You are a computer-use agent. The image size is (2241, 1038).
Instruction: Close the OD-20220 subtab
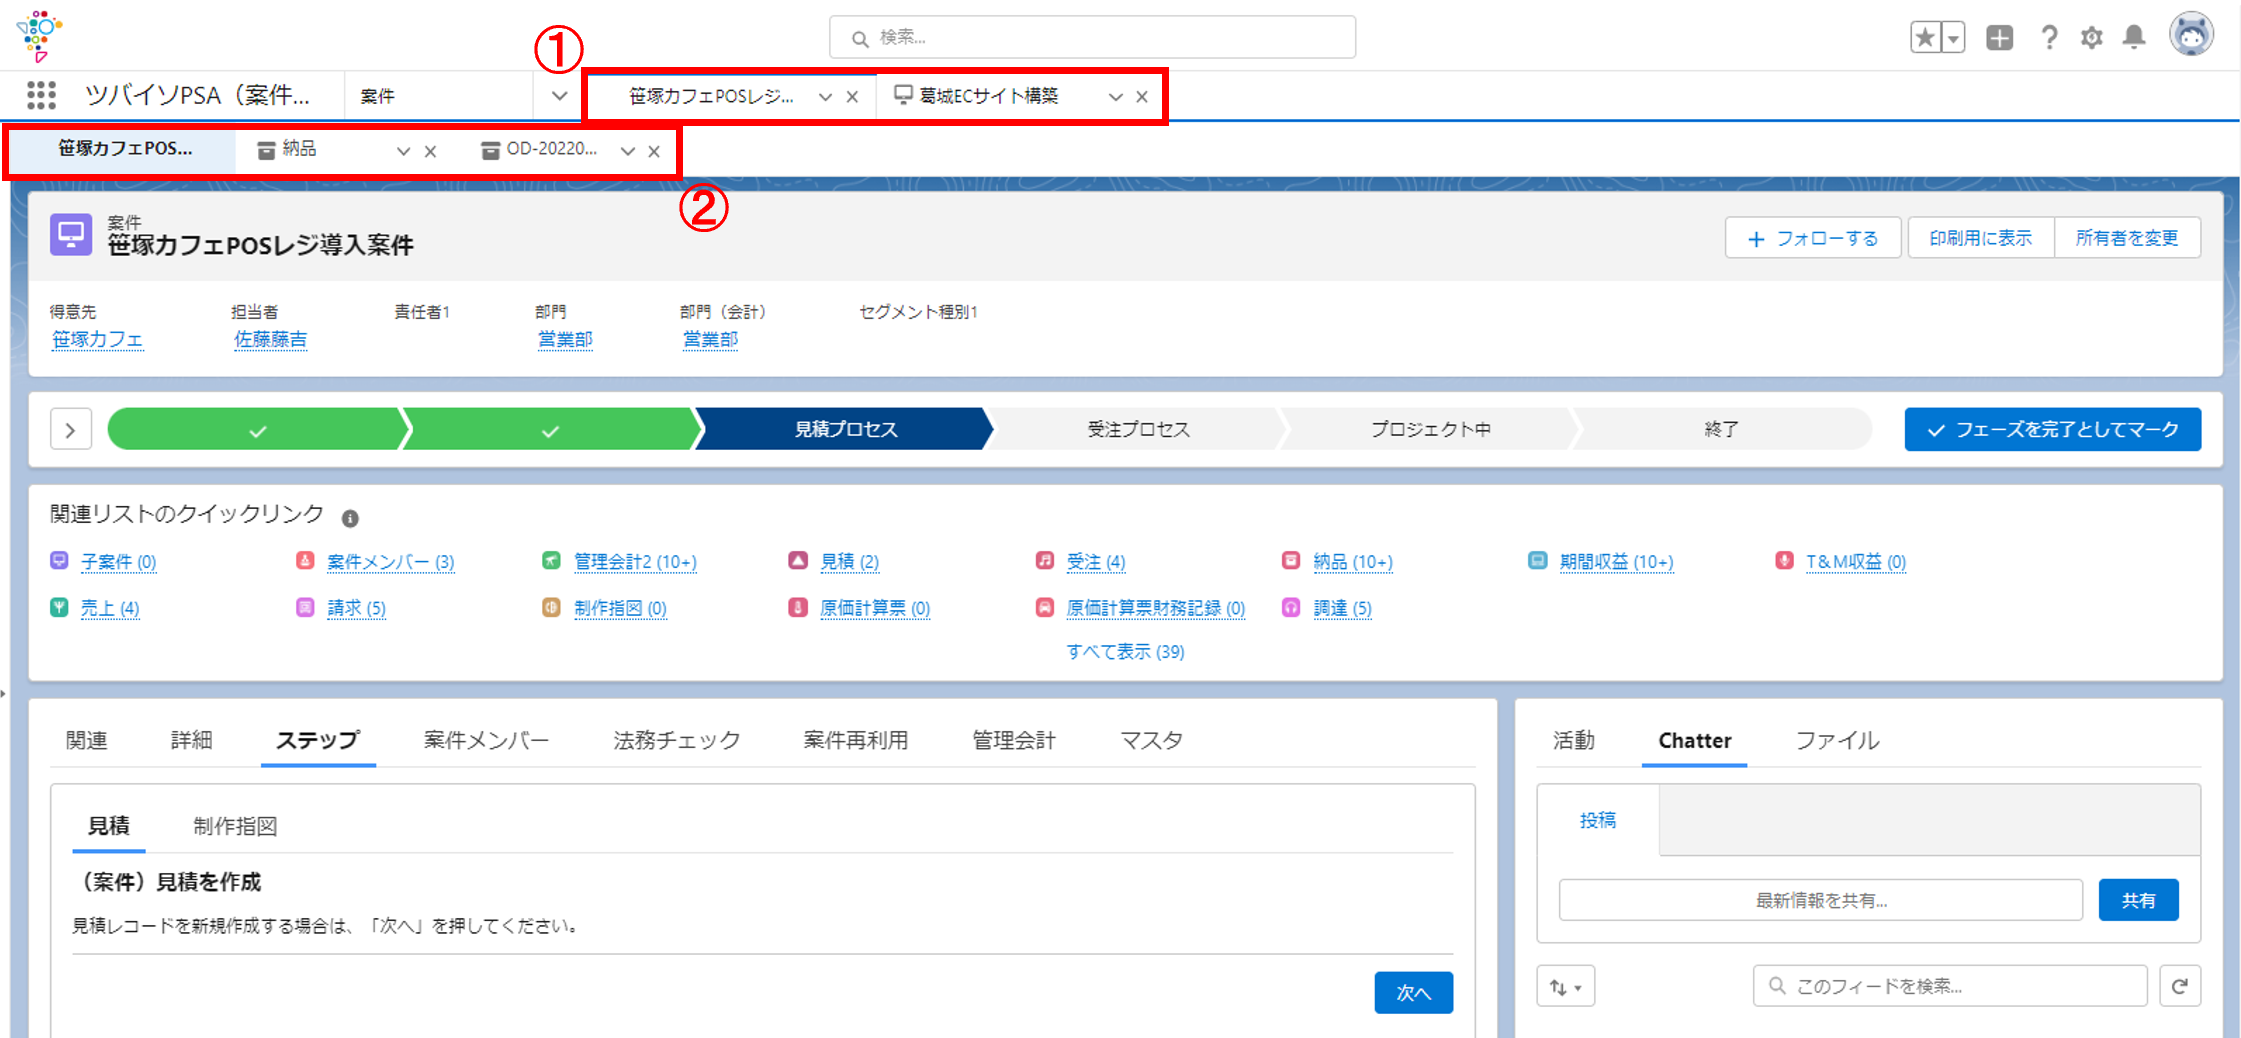[654, 151]
